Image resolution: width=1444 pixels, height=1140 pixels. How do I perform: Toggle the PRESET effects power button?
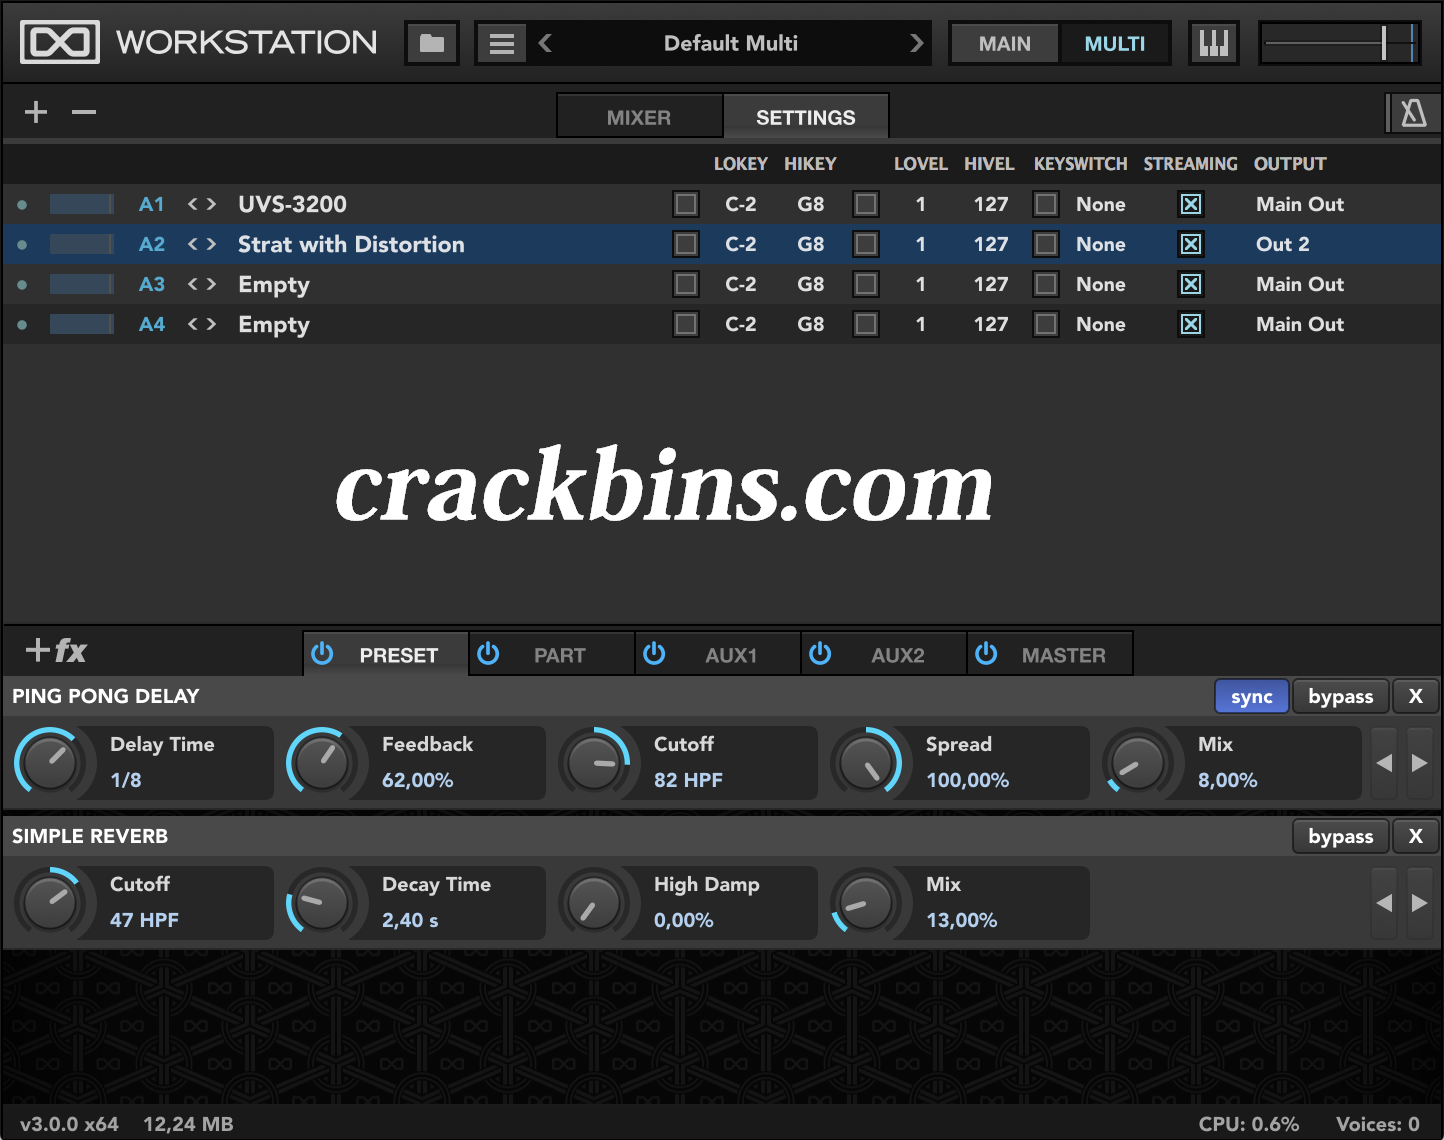tap(321, 653)
